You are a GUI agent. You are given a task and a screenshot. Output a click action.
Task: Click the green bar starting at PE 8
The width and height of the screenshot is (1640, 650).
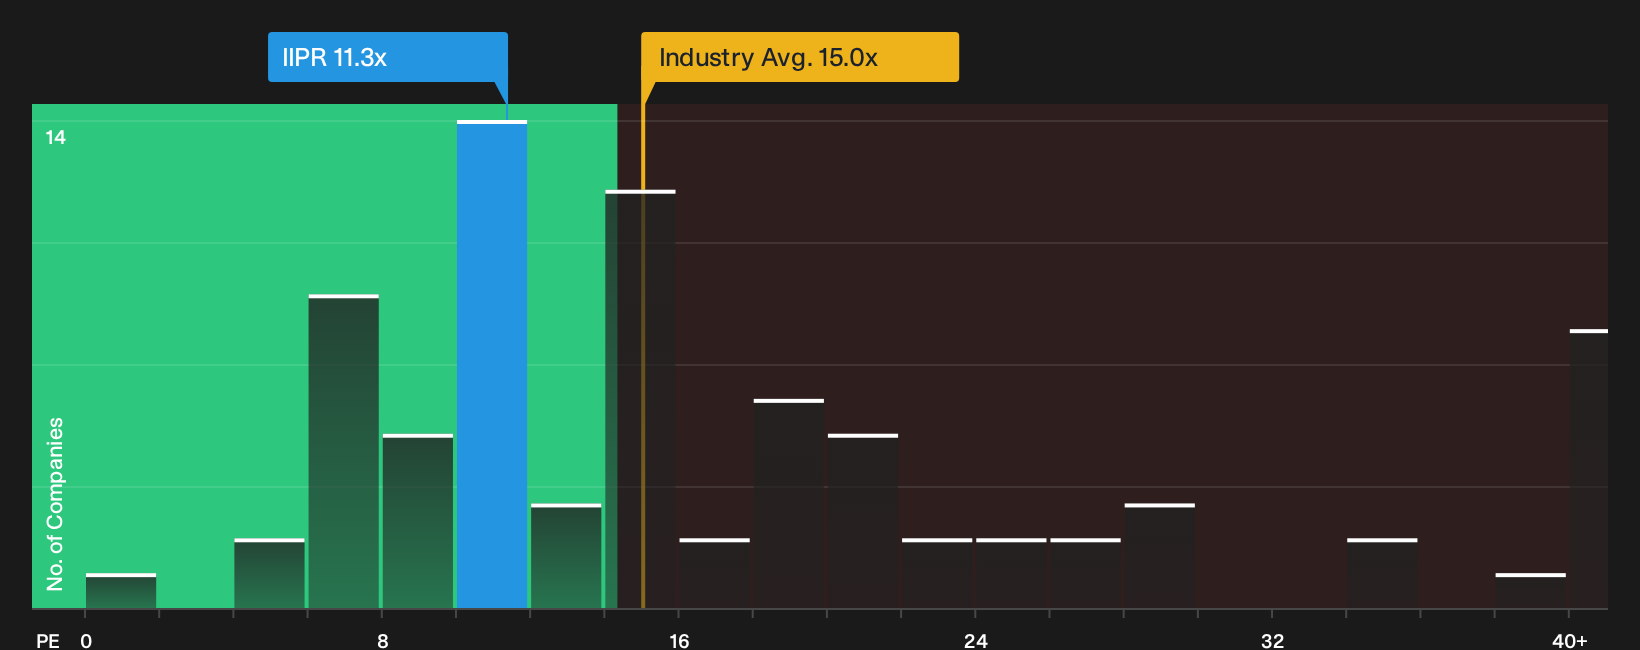(x=418, y=521)
